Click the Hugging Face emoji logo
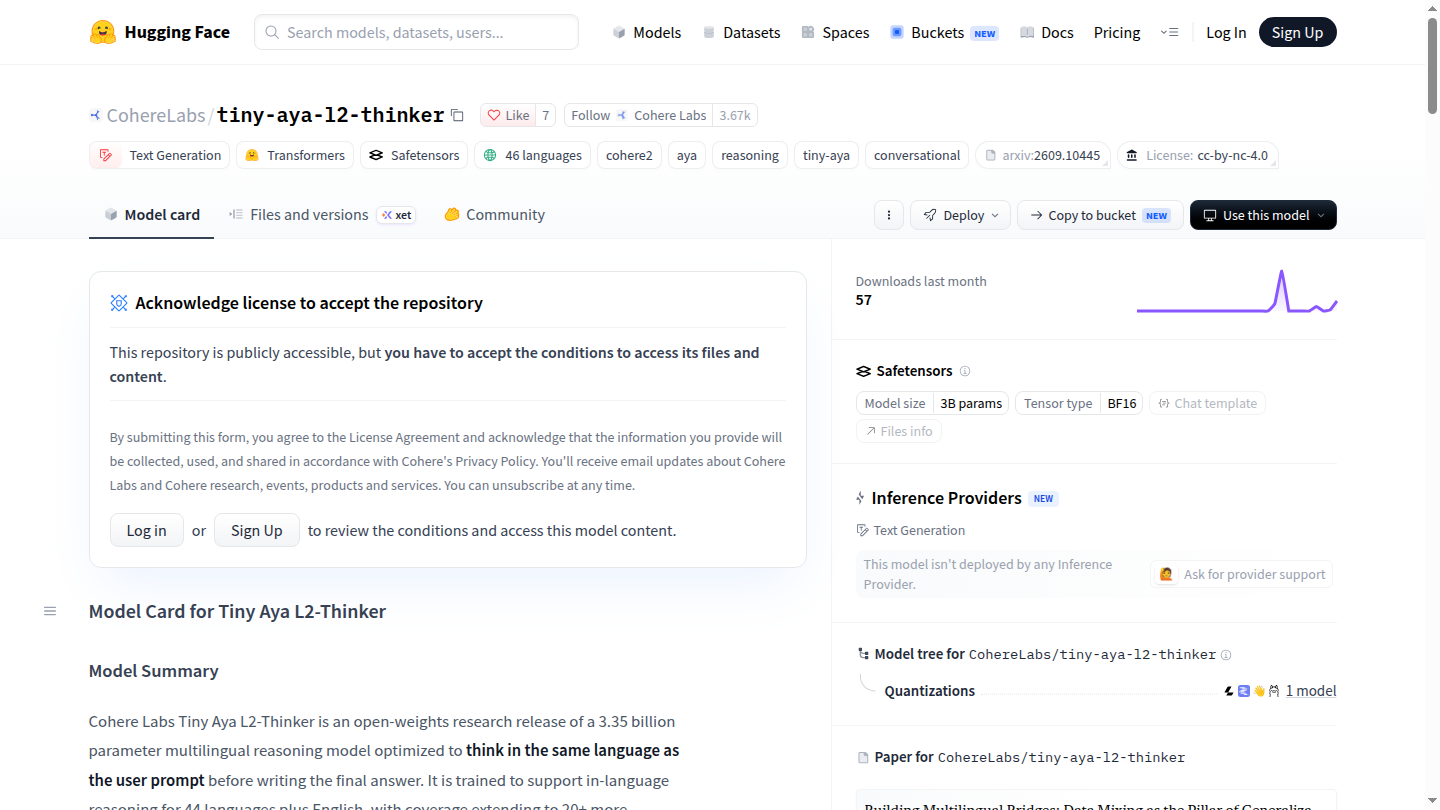1440x810 pixels. (103, 32)
